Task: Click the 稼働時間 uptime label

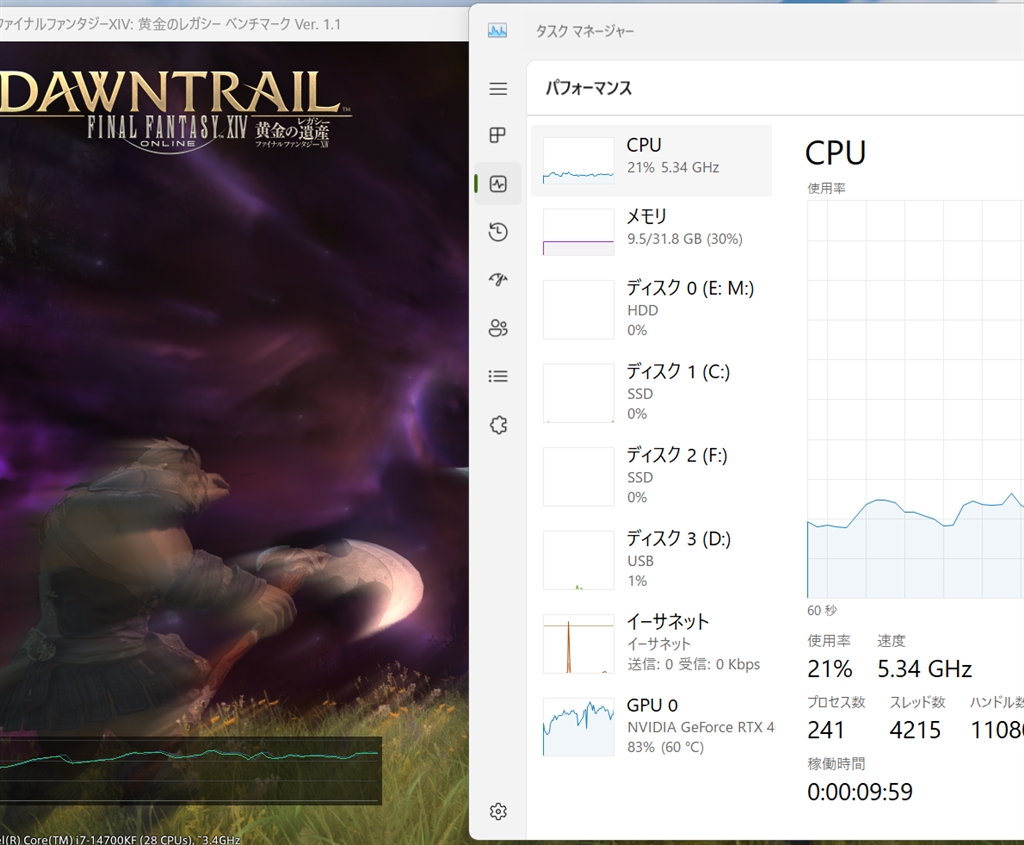Action: (x=836, y=763)
